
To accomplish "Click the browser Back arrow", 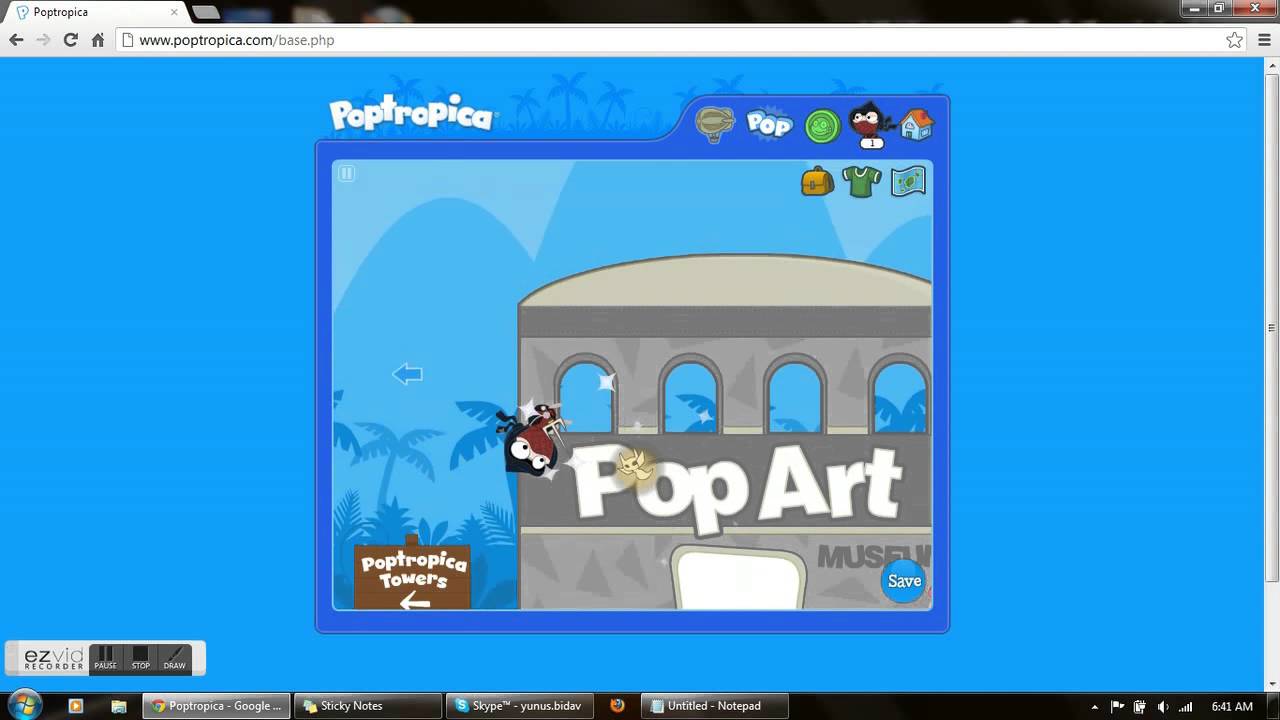I will pos(16,40).
